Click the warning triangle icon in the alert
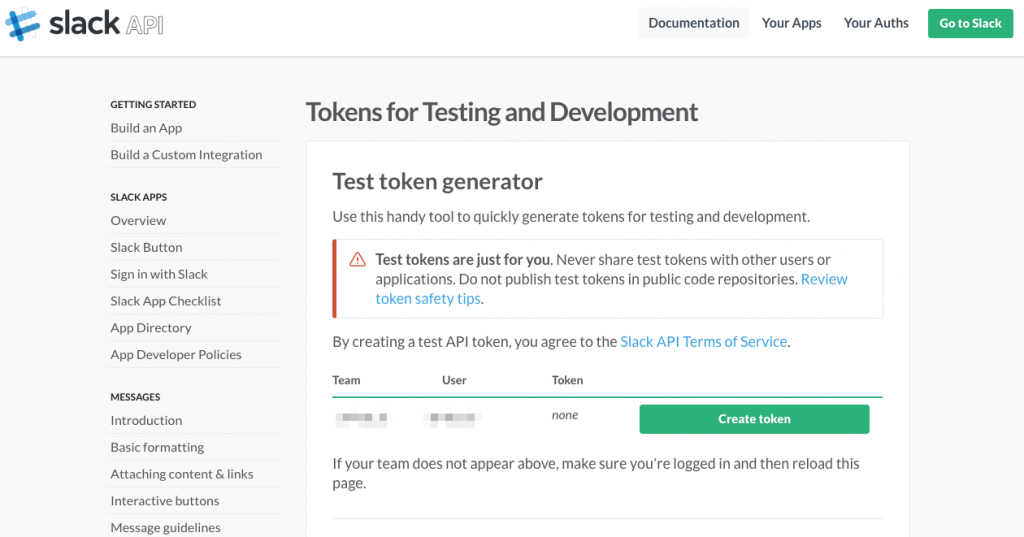 (357, 259)
